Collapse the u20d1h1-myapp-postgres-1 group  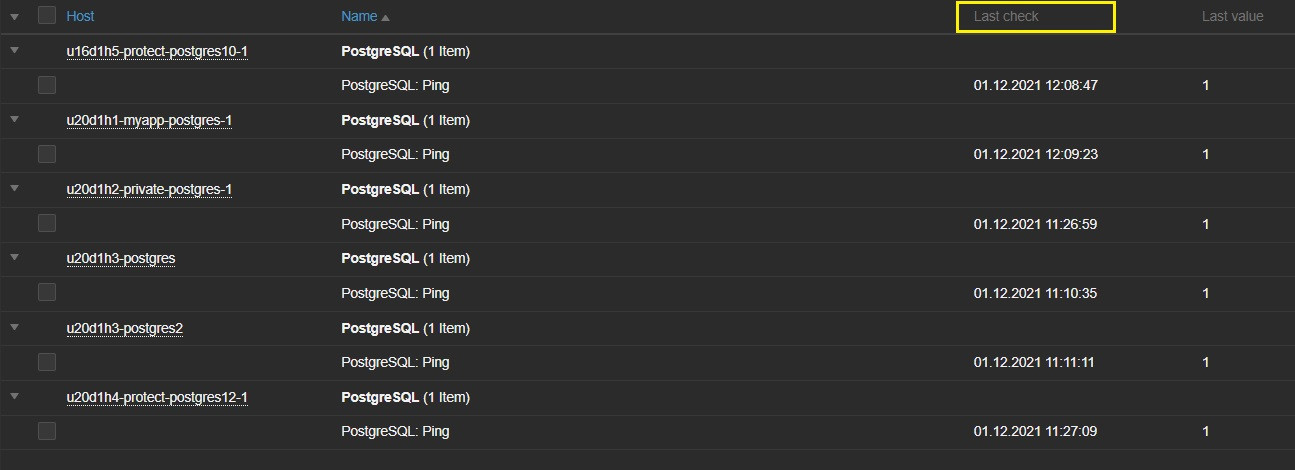coord(14,119)
